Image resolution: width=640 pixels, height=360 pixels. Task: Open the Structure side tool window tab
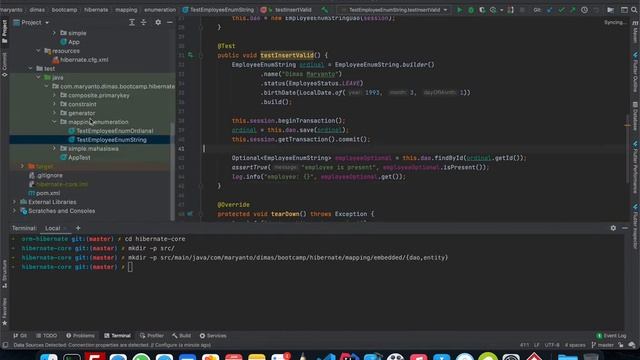click(4, 273)
